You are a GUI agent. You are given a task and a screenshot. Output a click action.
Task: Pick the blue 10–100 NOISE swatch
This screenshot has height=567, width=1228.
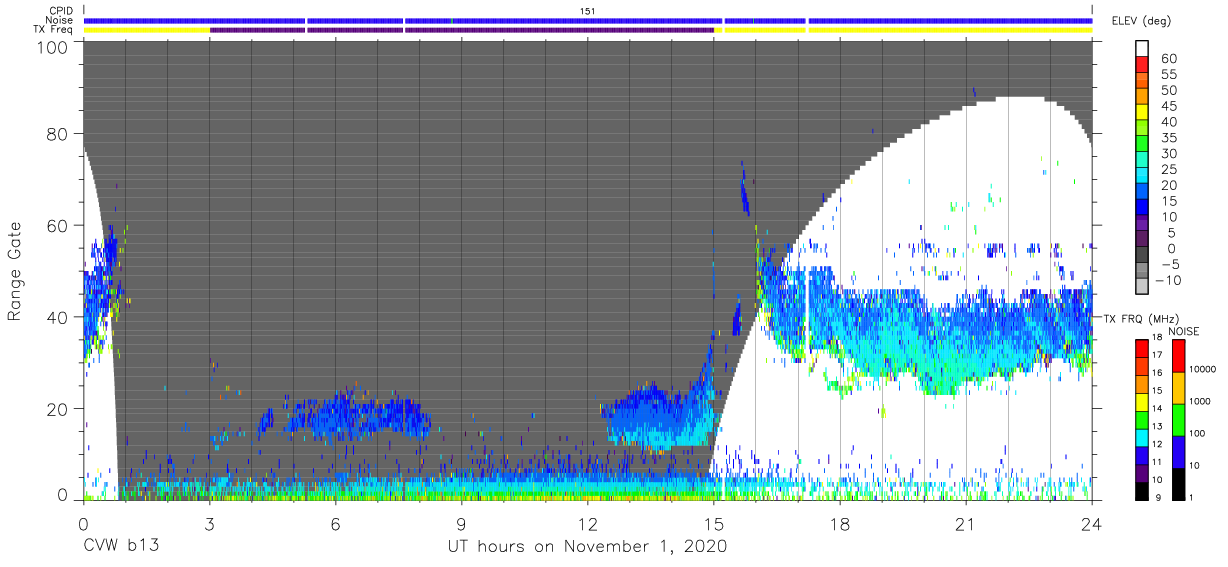pos(1177,450)
